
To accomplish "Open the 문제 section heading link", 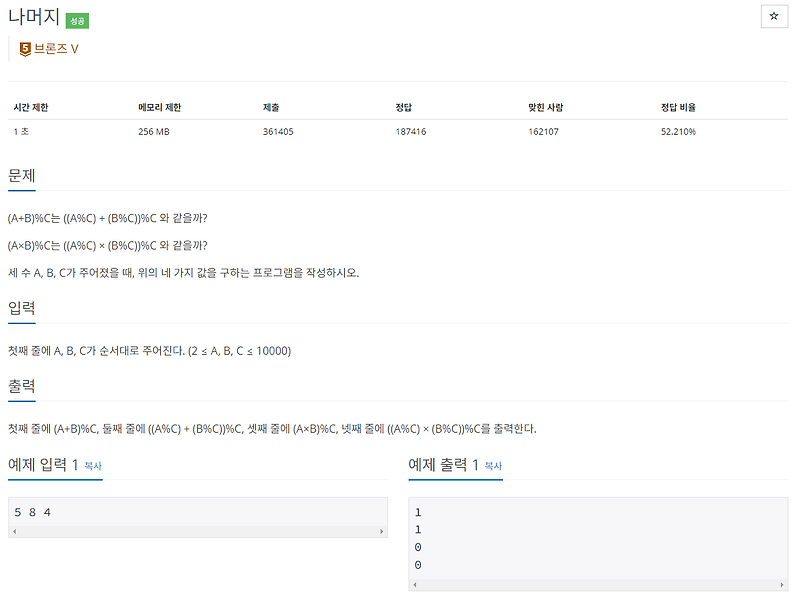I will coord(23,174).
